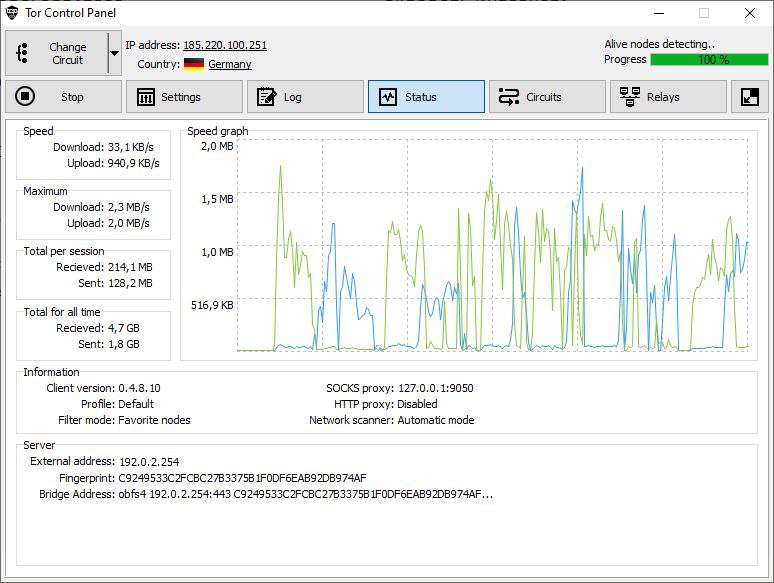Click the Change Circuit button label
This screenshot has width=774, height=583.
[68, 53]
